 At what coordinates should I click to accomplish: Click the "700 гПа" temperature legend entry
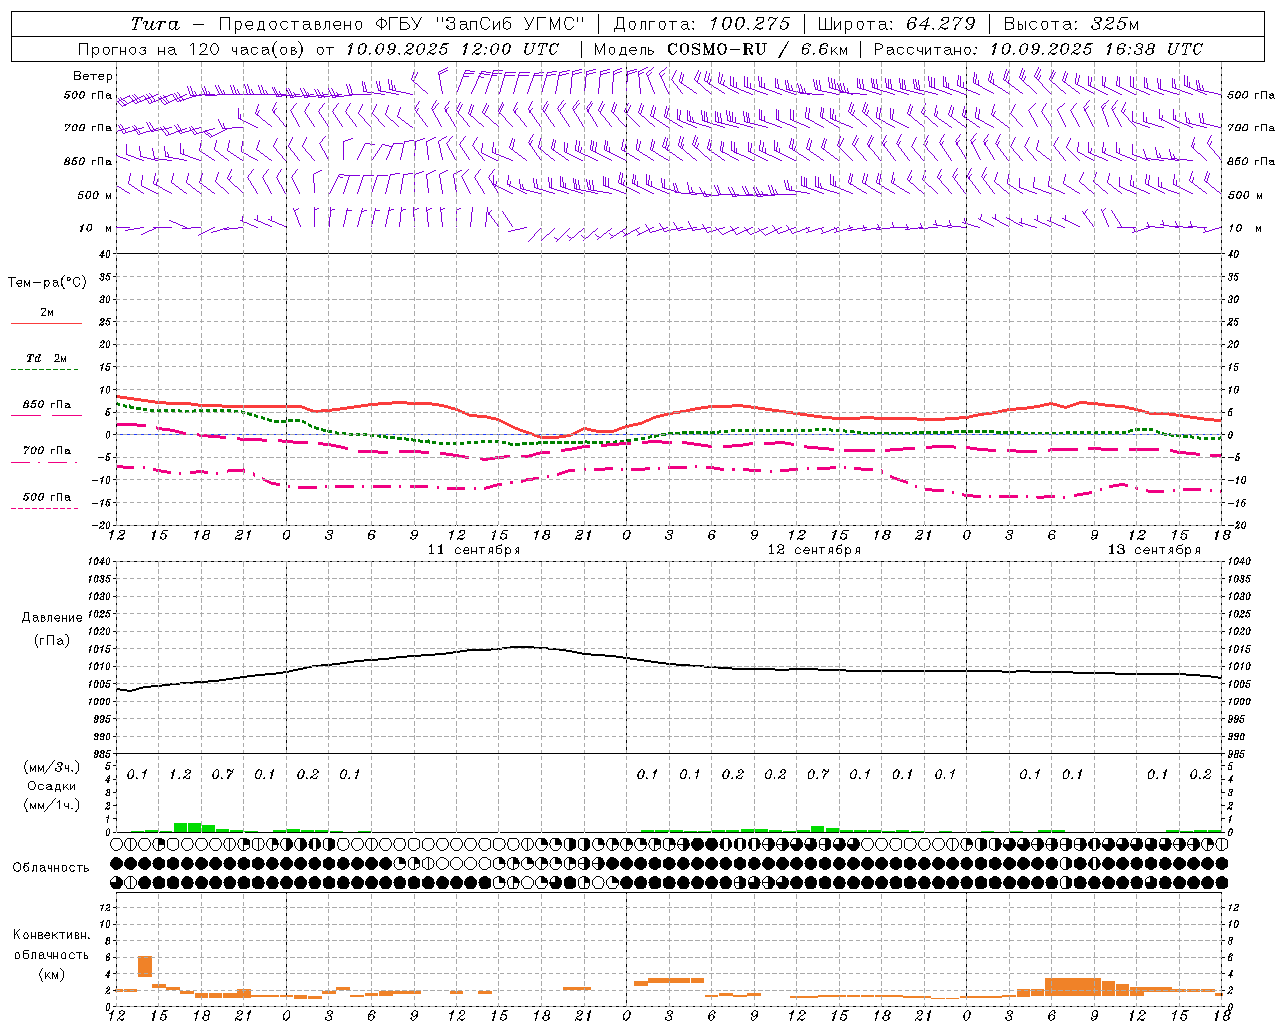pos(47,451)
